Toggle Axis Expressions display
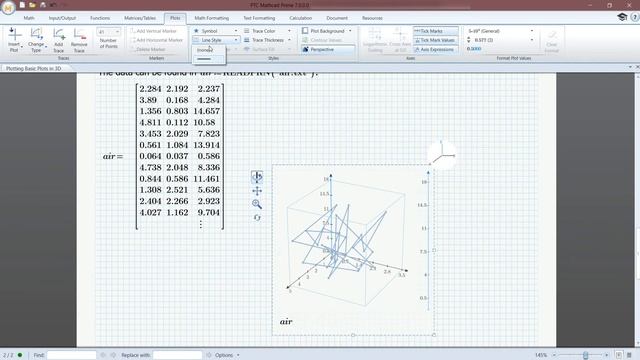The height and width of the screenshot is (360, 640). [436, 49]
